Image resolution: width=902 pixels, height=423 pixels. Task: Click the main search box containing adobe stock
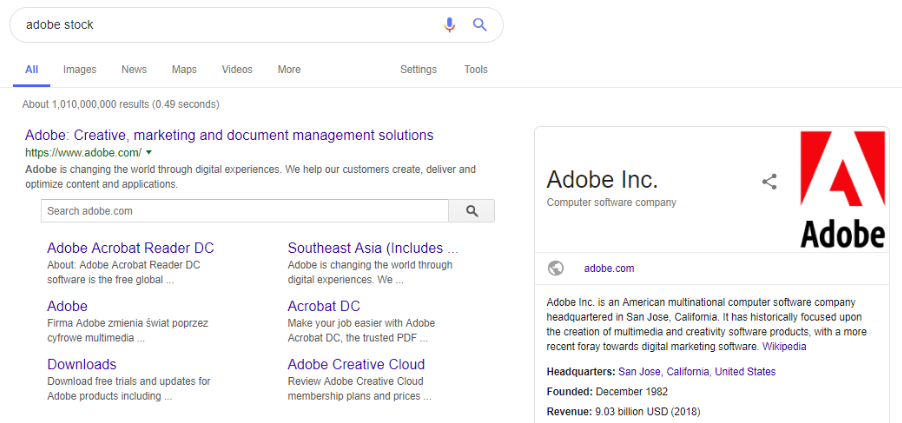coord(220,25)
